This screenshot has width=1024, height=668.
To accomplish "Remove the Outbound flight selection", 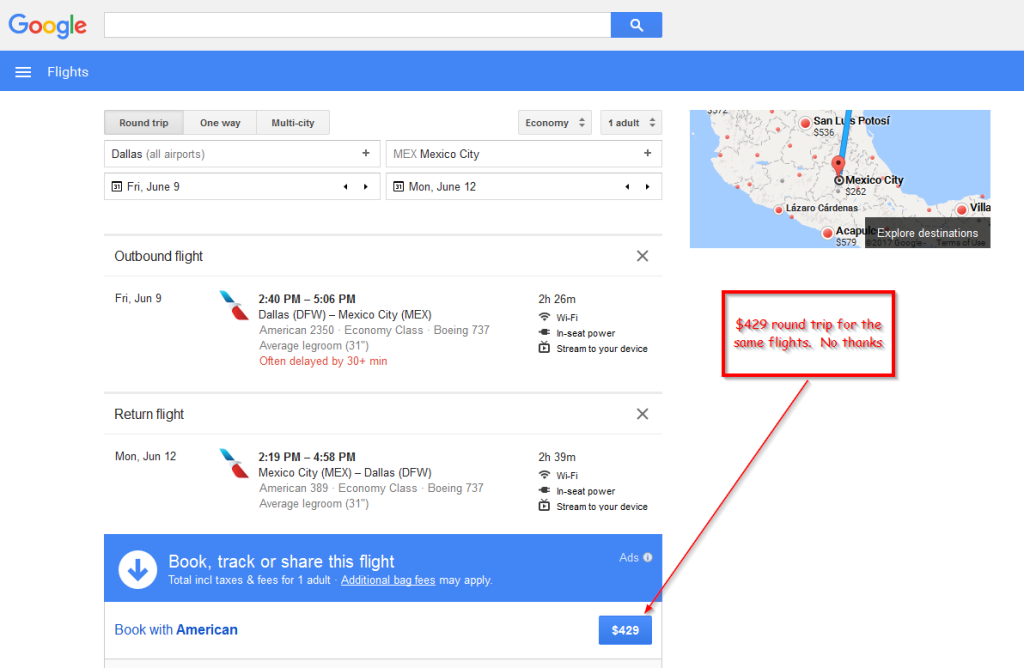I will coord(643,256).
